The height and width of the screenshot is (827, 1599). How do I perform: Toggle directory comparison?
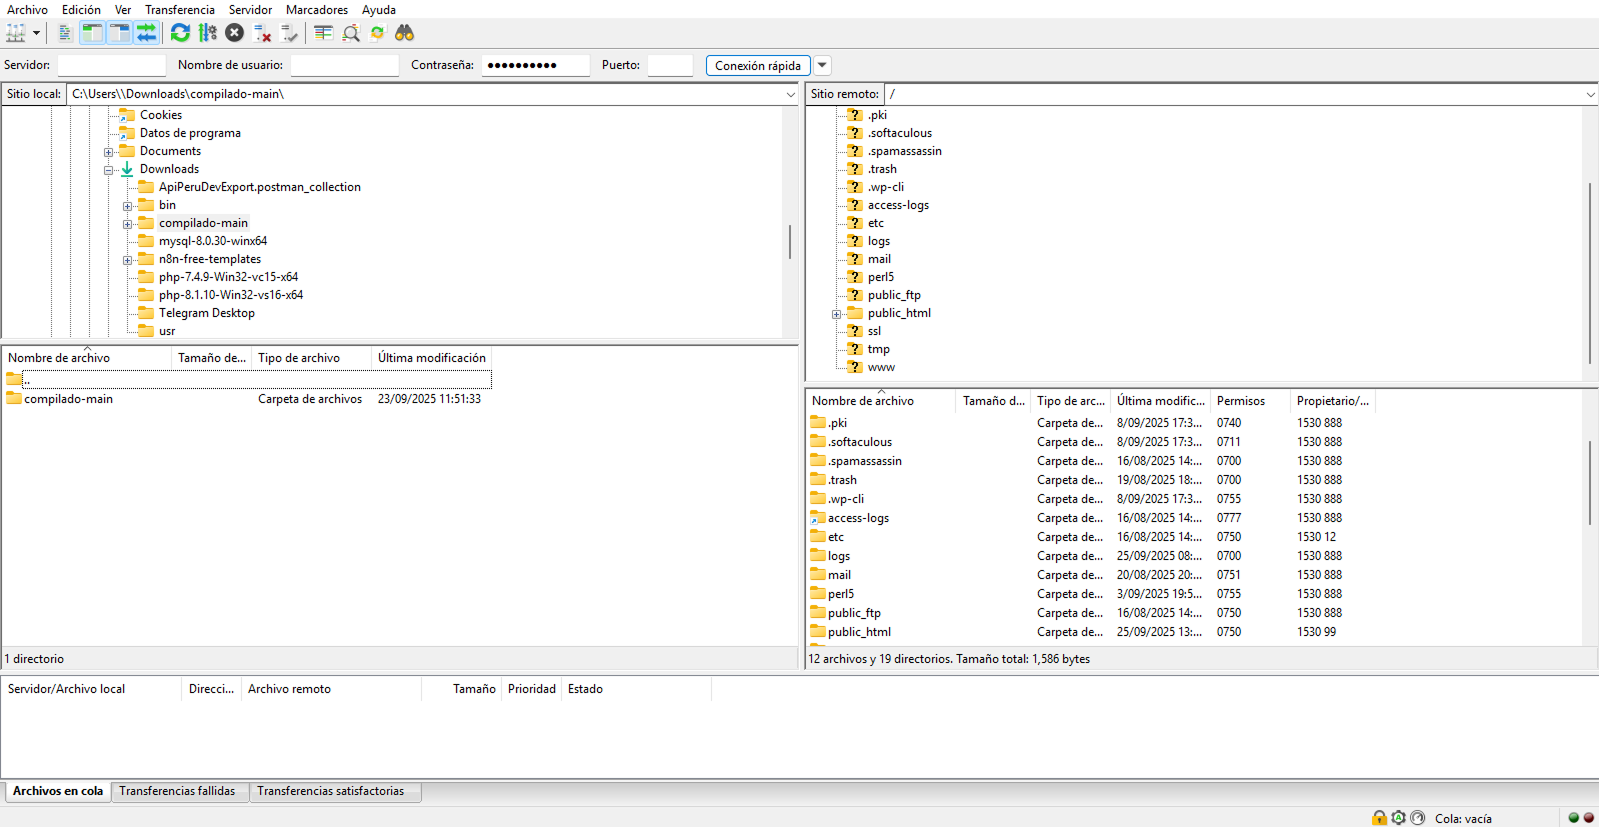click(x=351, y=33)
